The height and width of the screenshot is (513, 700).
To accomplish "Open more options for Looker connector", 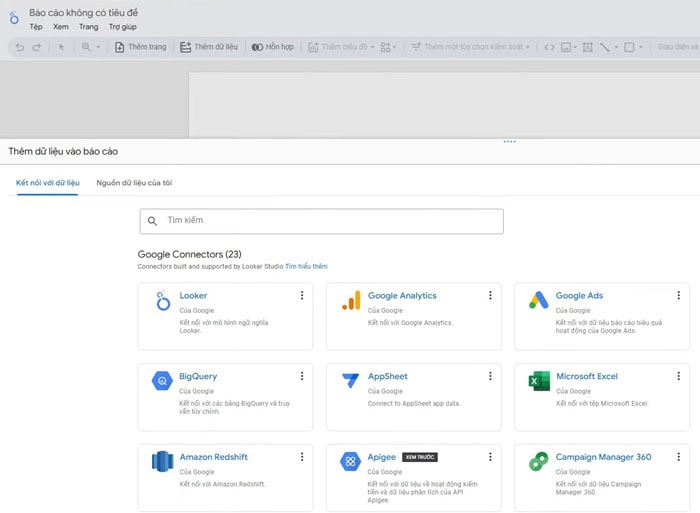I will click(x=302, y=295).
